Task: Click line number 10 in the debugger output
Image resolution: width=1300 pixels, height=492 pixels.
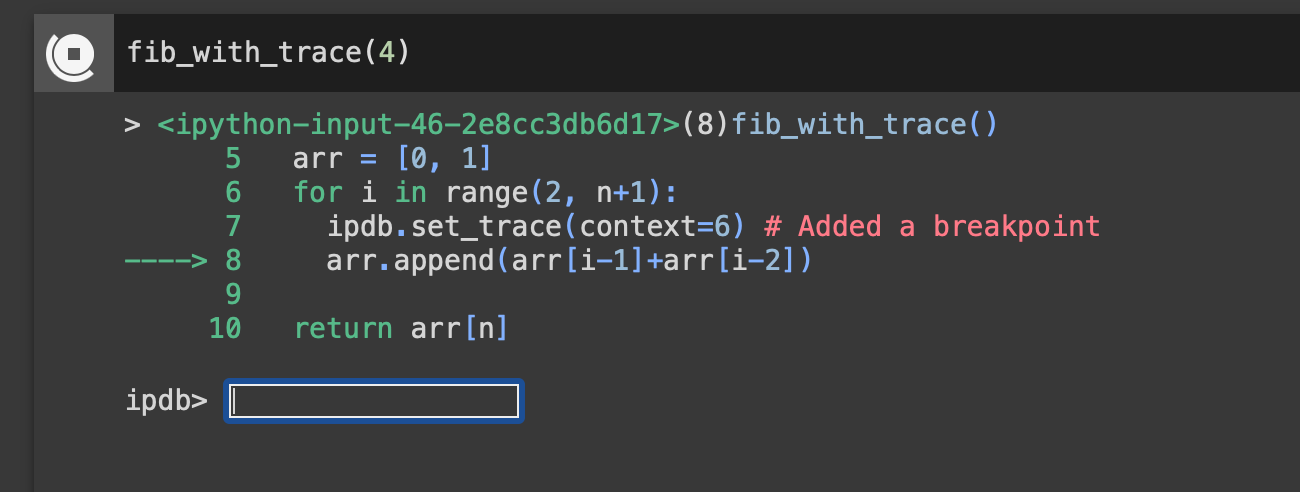Action: pos(225,328)
